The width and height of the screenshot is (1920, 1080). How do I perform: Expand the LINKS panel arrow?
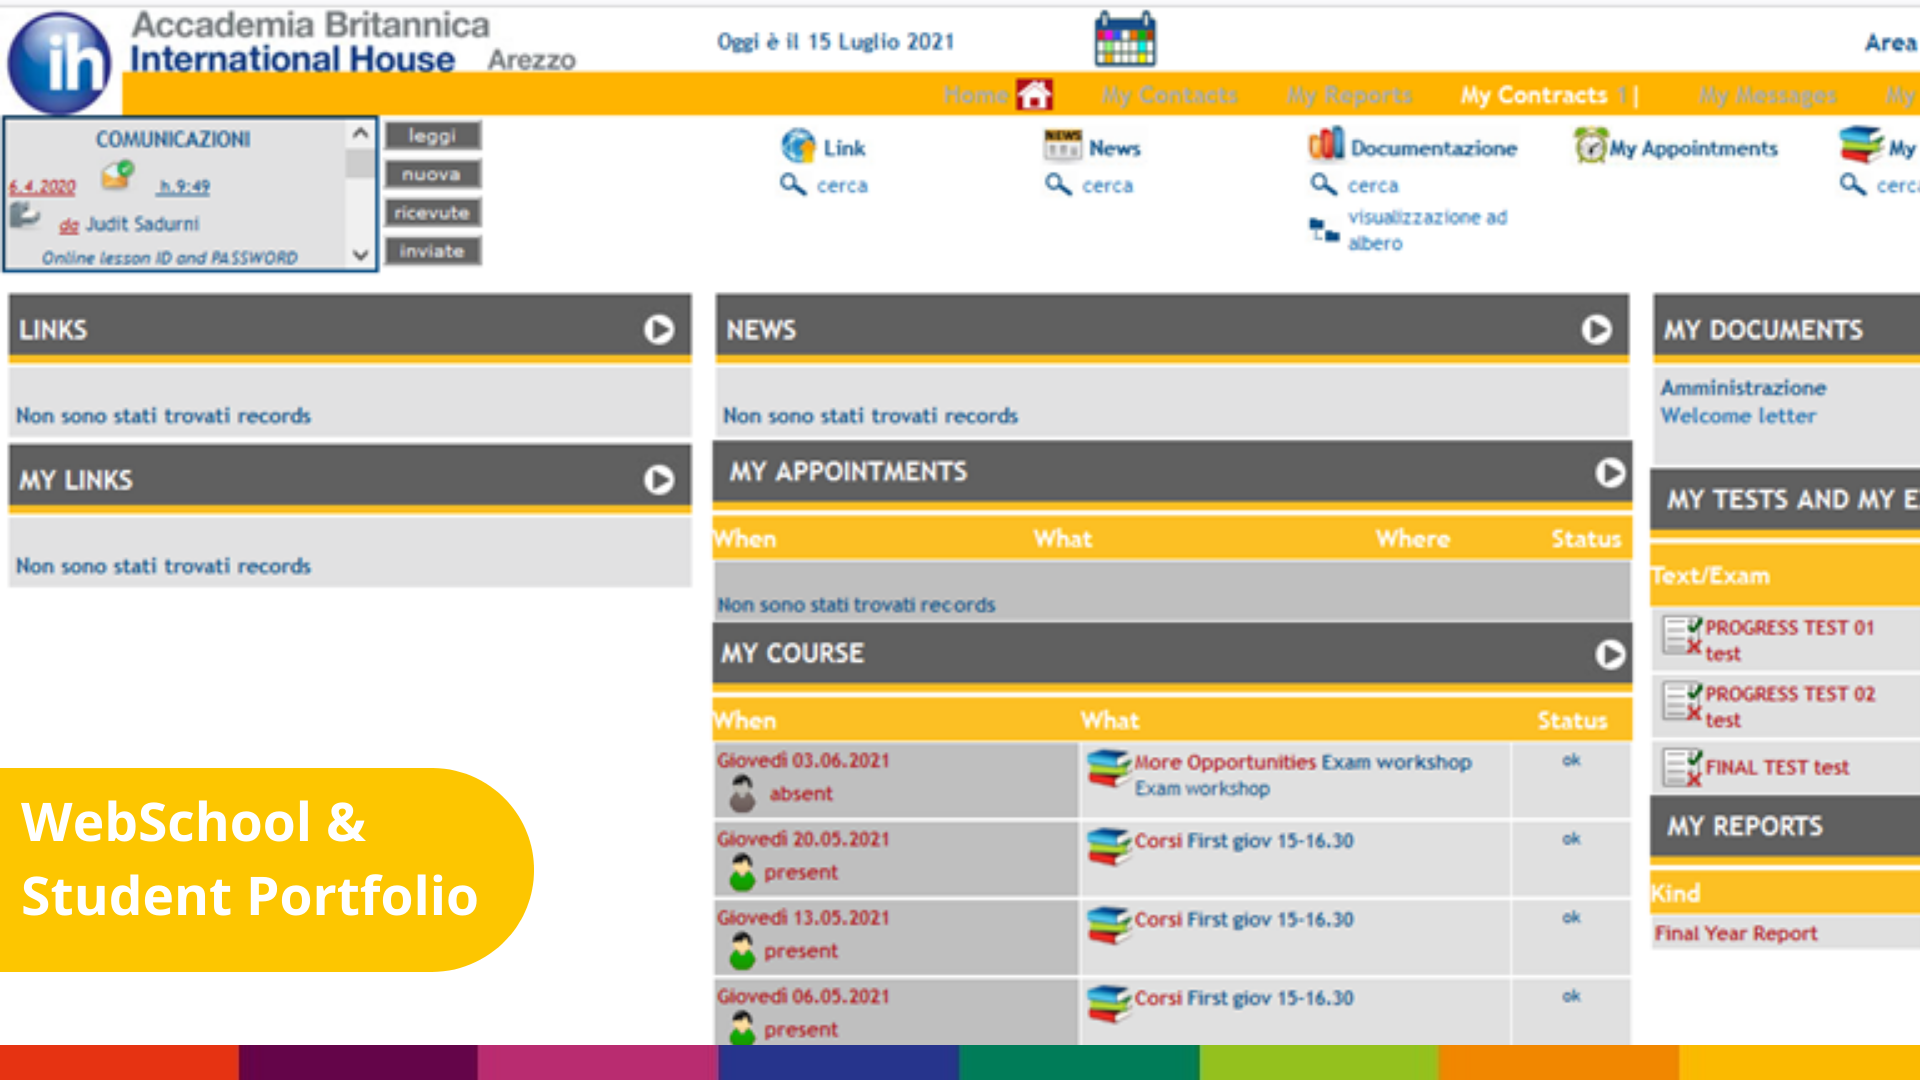click(x=658, y=329)
